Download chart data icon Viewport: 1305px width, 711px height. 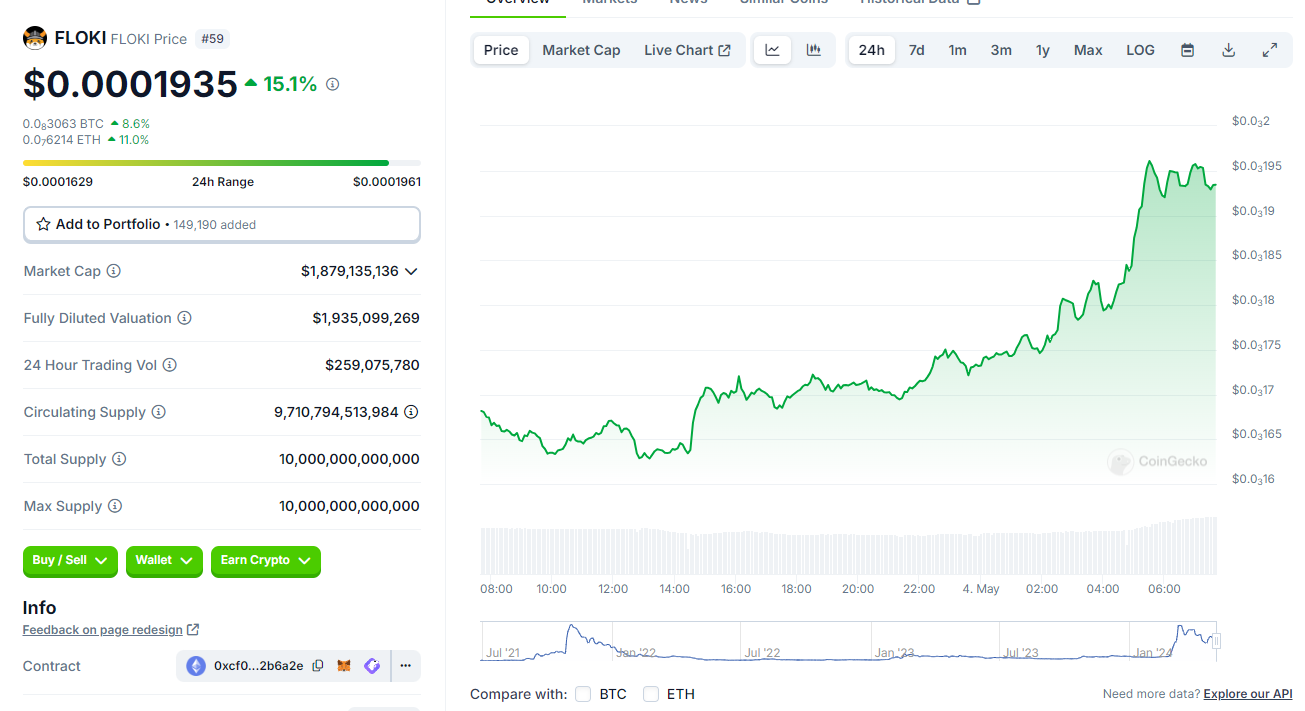click(1229, 50)
